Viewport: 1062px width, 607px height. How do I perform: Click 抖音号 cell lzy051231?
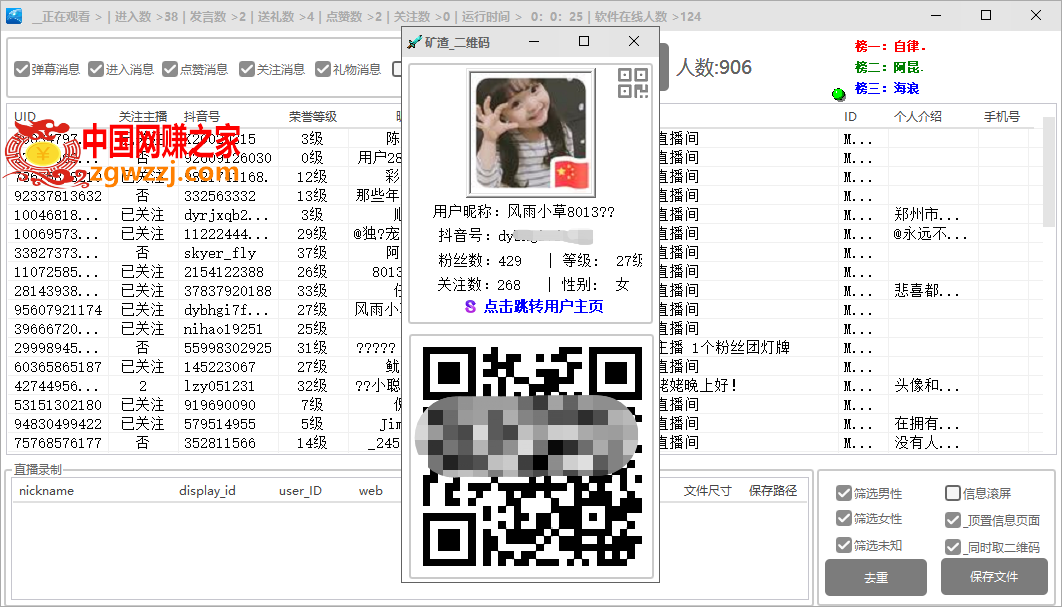tap(219, 385)
